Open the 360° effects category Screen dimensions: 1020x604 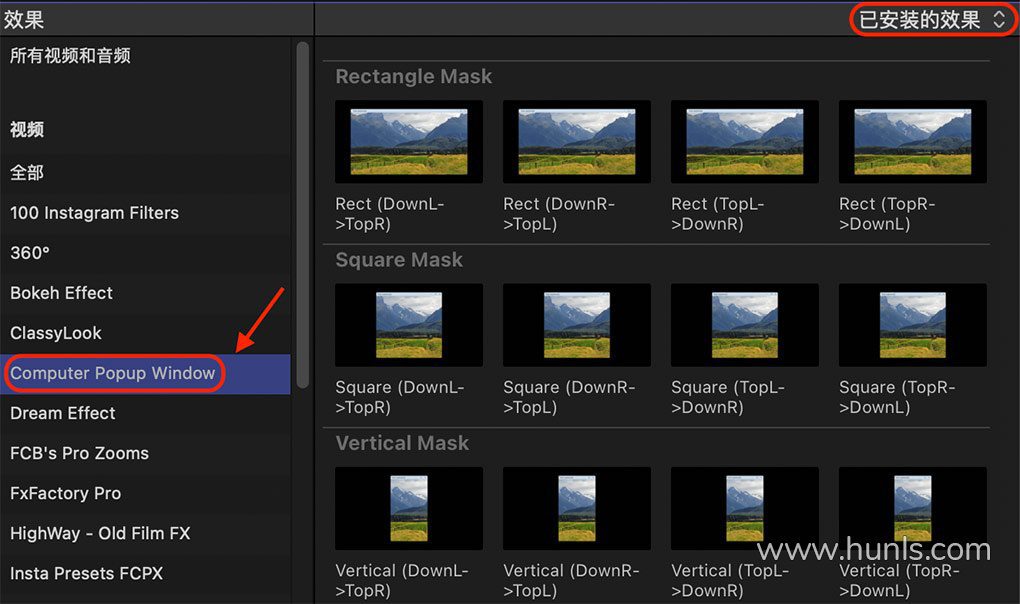point(30,253)
